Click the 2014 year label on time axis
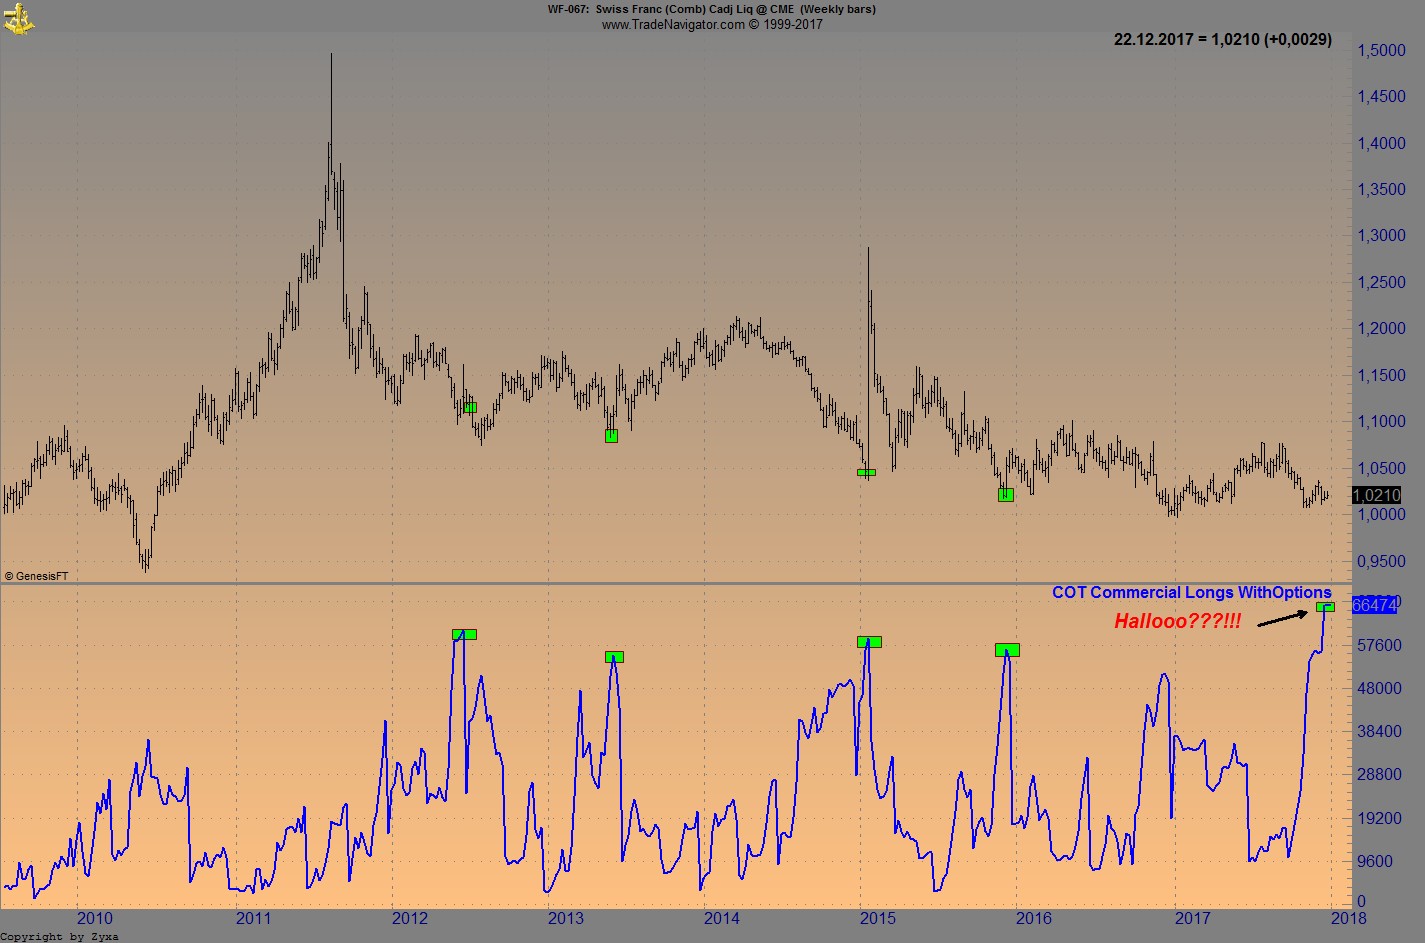This screenshot has width=1425, height=943. click(721, 918)
